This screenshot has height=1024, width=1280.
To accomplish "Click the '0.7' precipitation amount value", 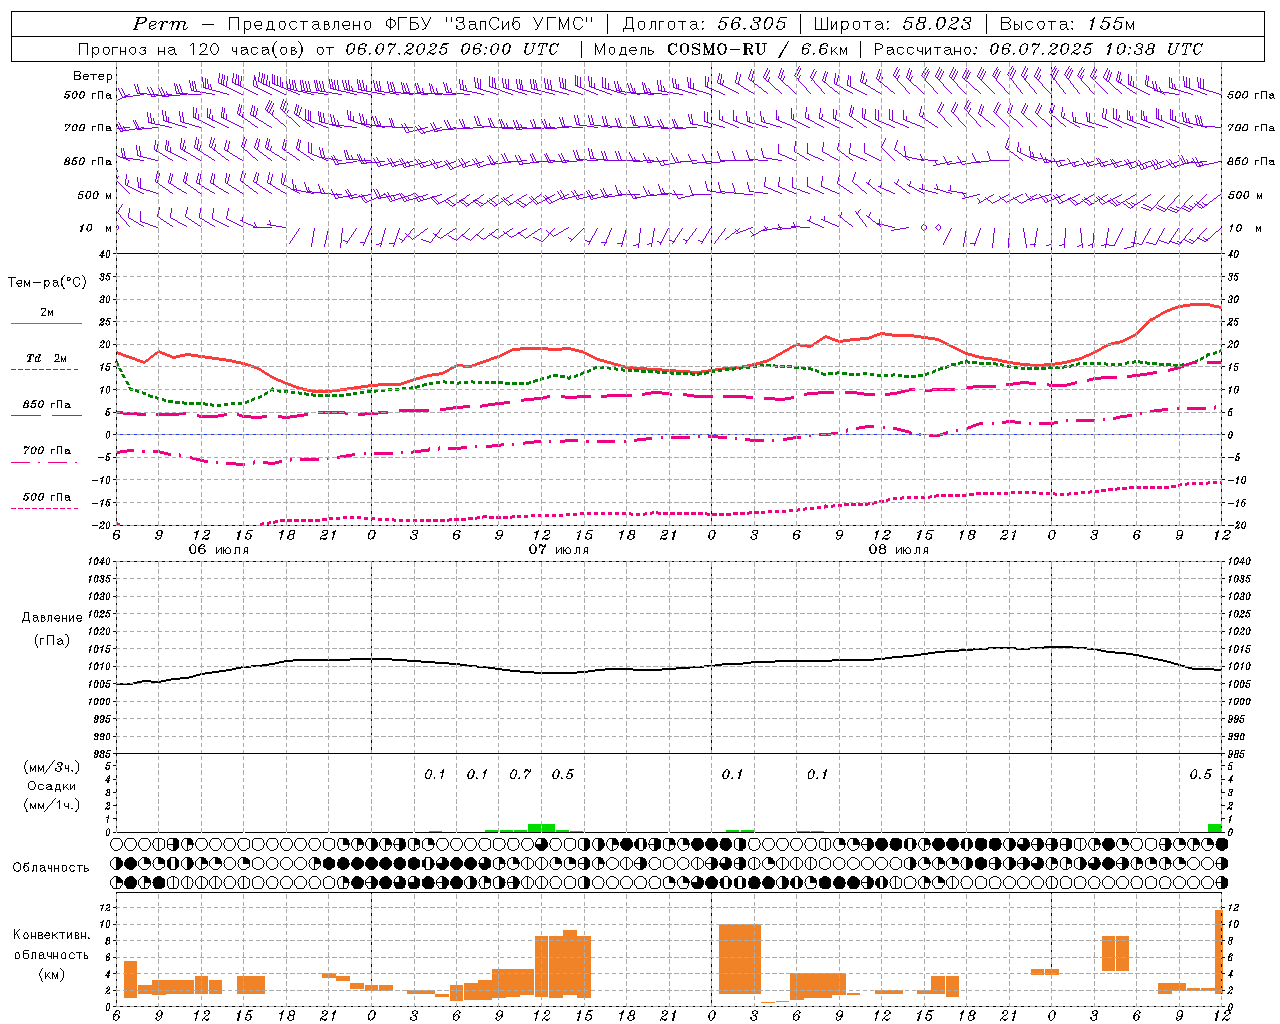I will (x=520, y=774).
